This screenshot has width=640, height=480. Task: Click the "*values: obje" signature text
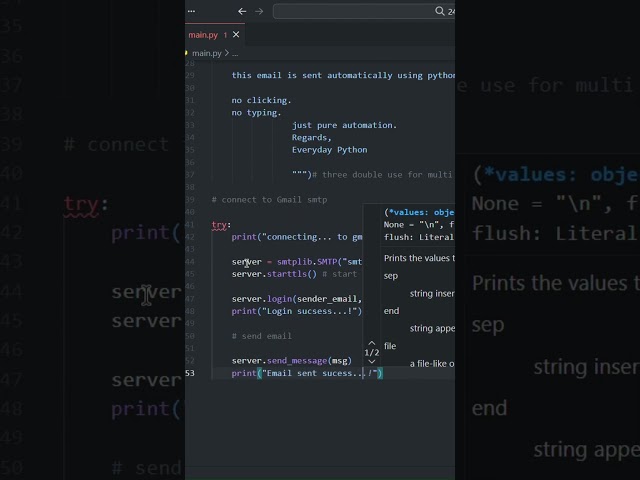tap(419, 212)
